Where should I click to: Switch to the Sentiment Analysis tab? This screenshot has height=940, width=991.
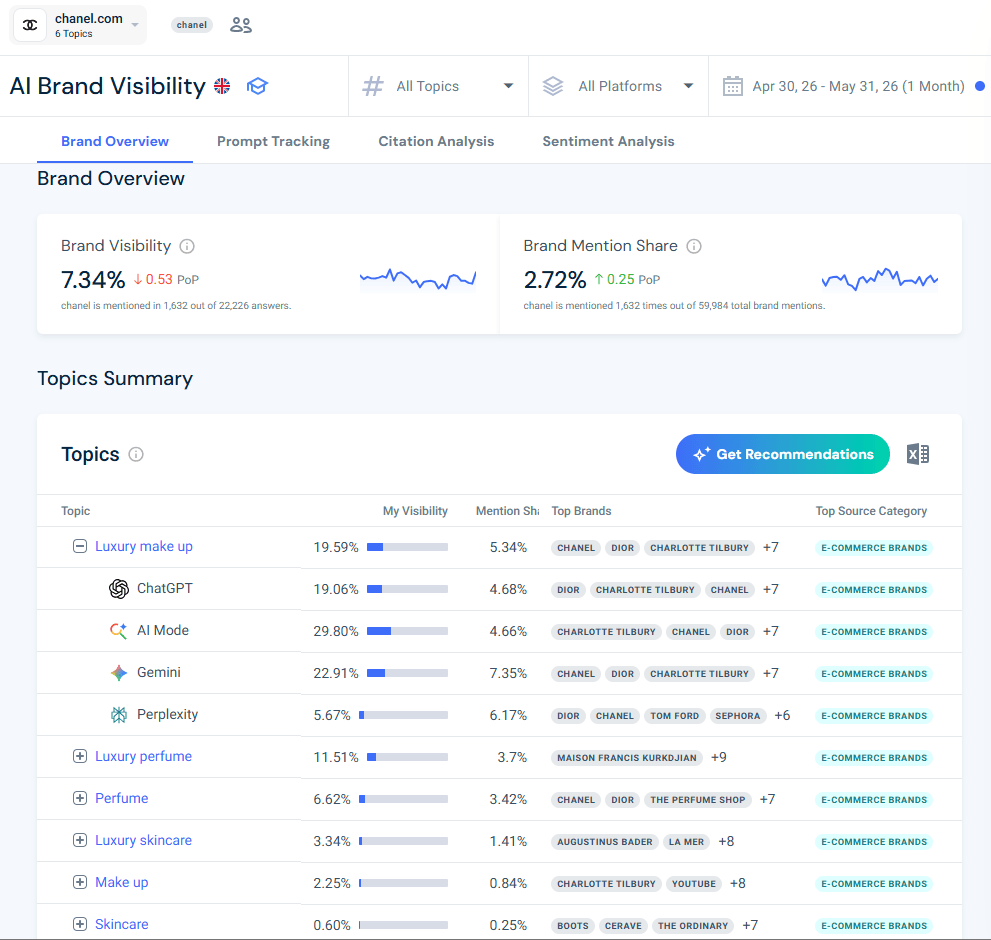tap(608, 142)
